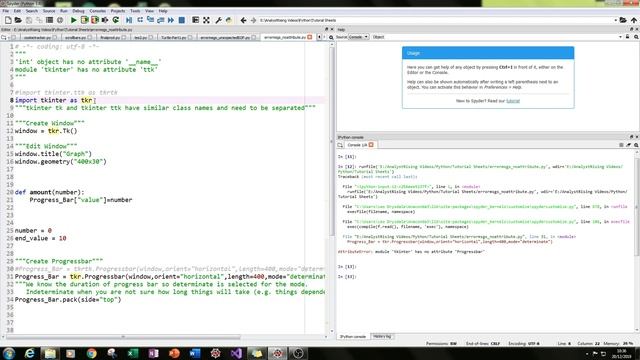Run cell and advance toolbar icon

(x=95, y=20)
